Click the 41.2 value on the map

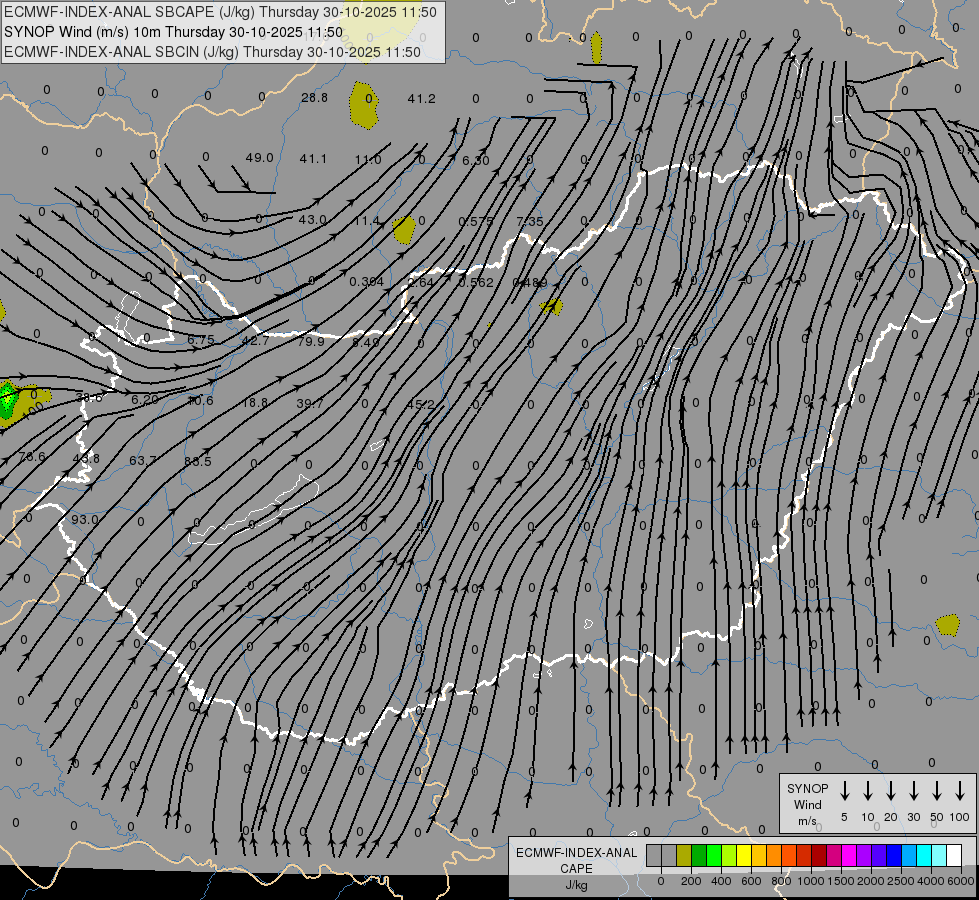[421, 99]
